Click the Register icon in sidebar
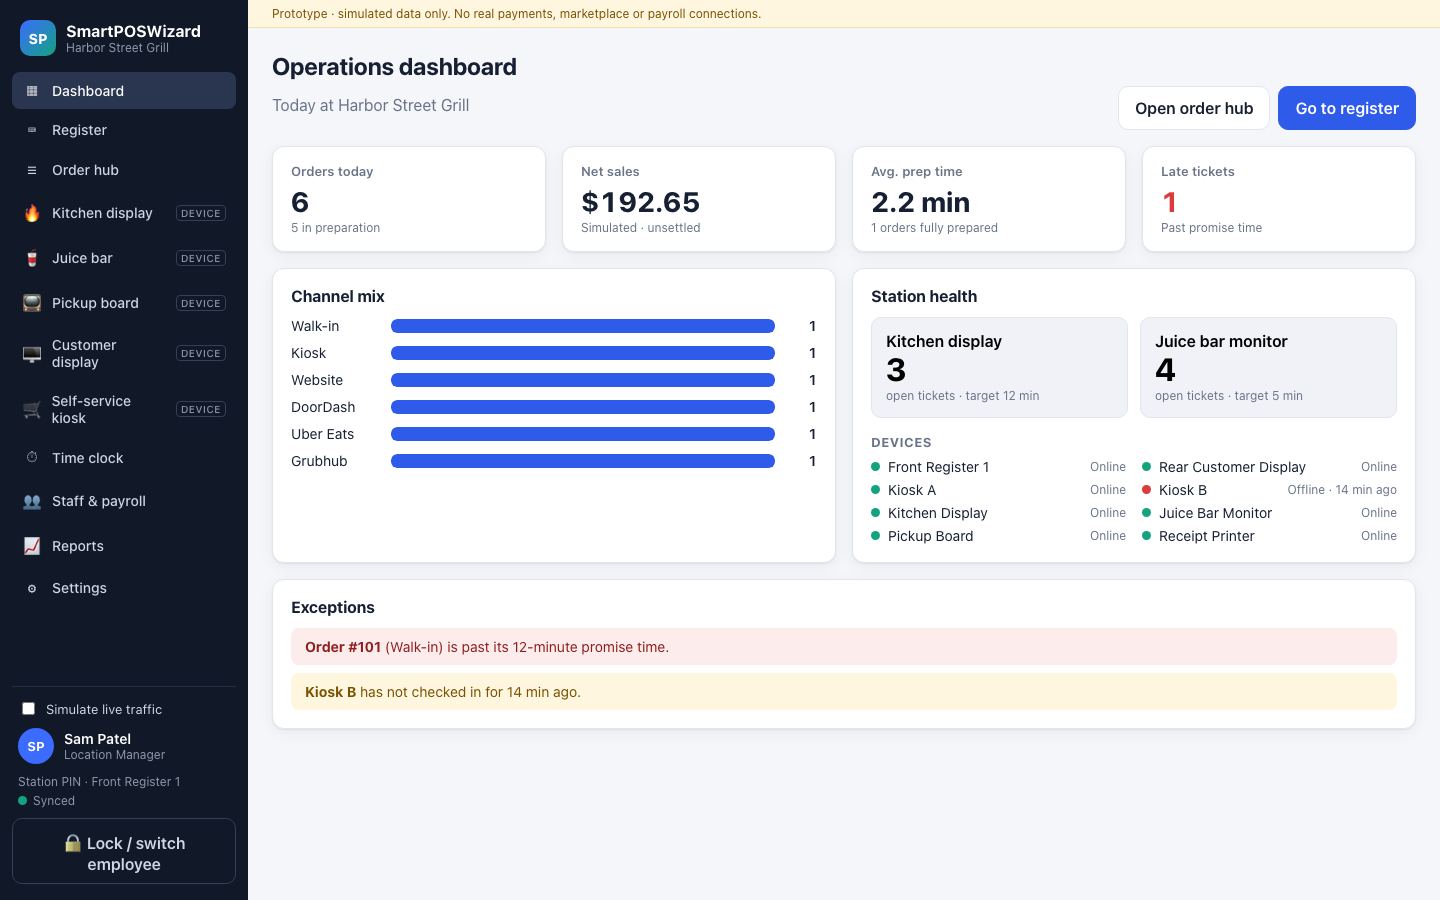 (32, 130)
